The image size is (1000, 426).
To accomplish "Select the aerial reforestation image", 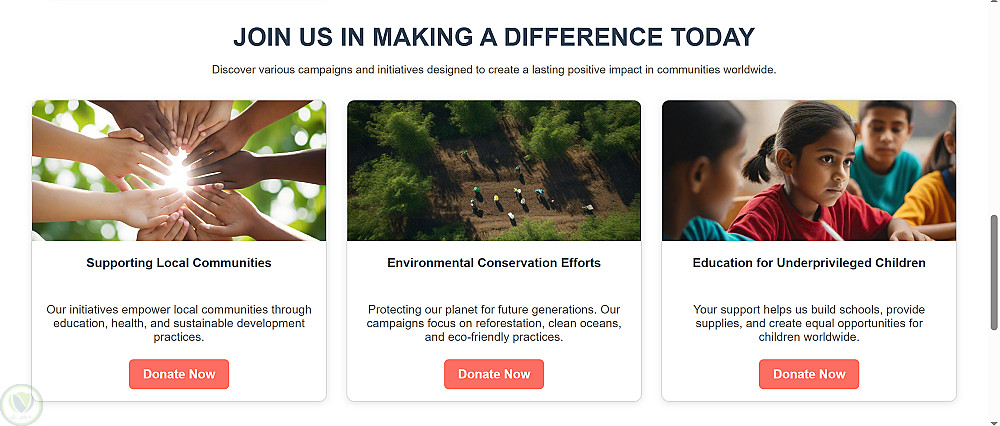I will pos(494,170).
